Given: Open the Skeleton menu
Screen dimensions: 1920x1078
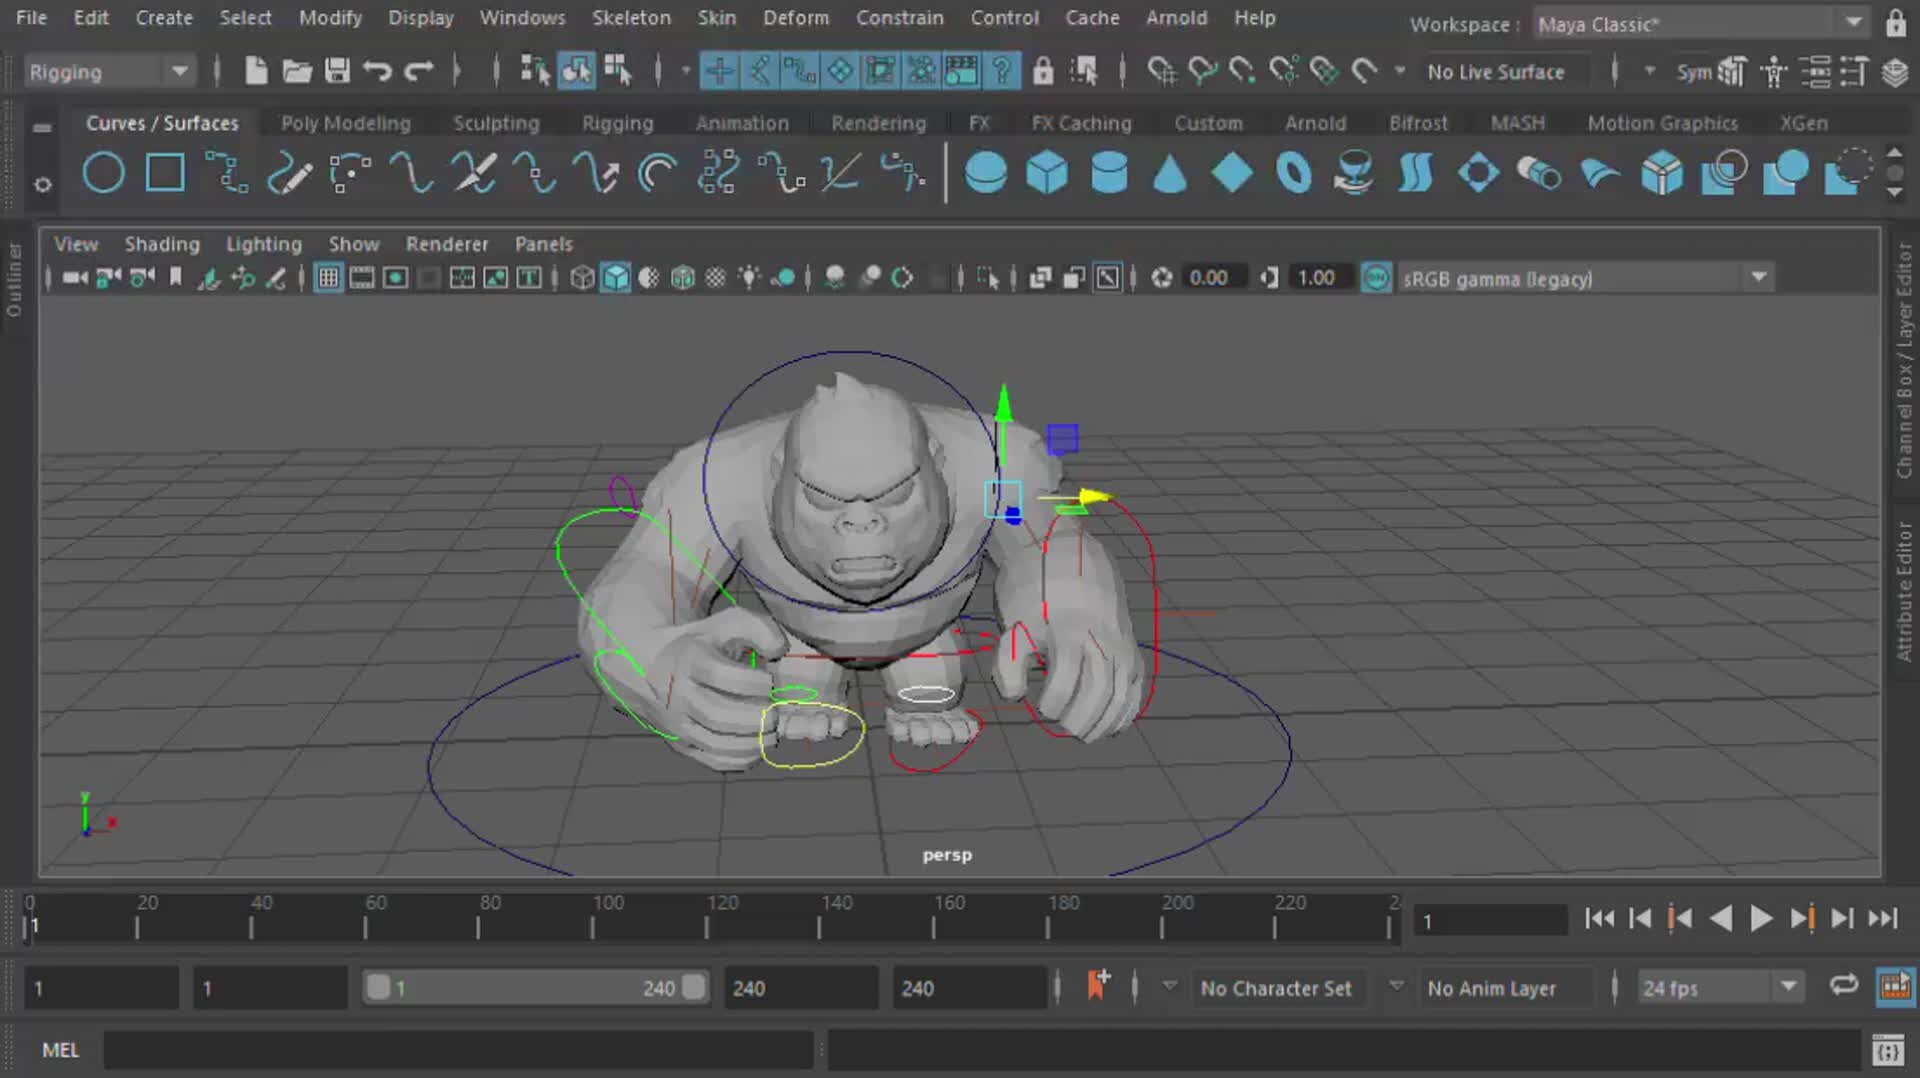Looking at the screenshot, I should point(631,17).
